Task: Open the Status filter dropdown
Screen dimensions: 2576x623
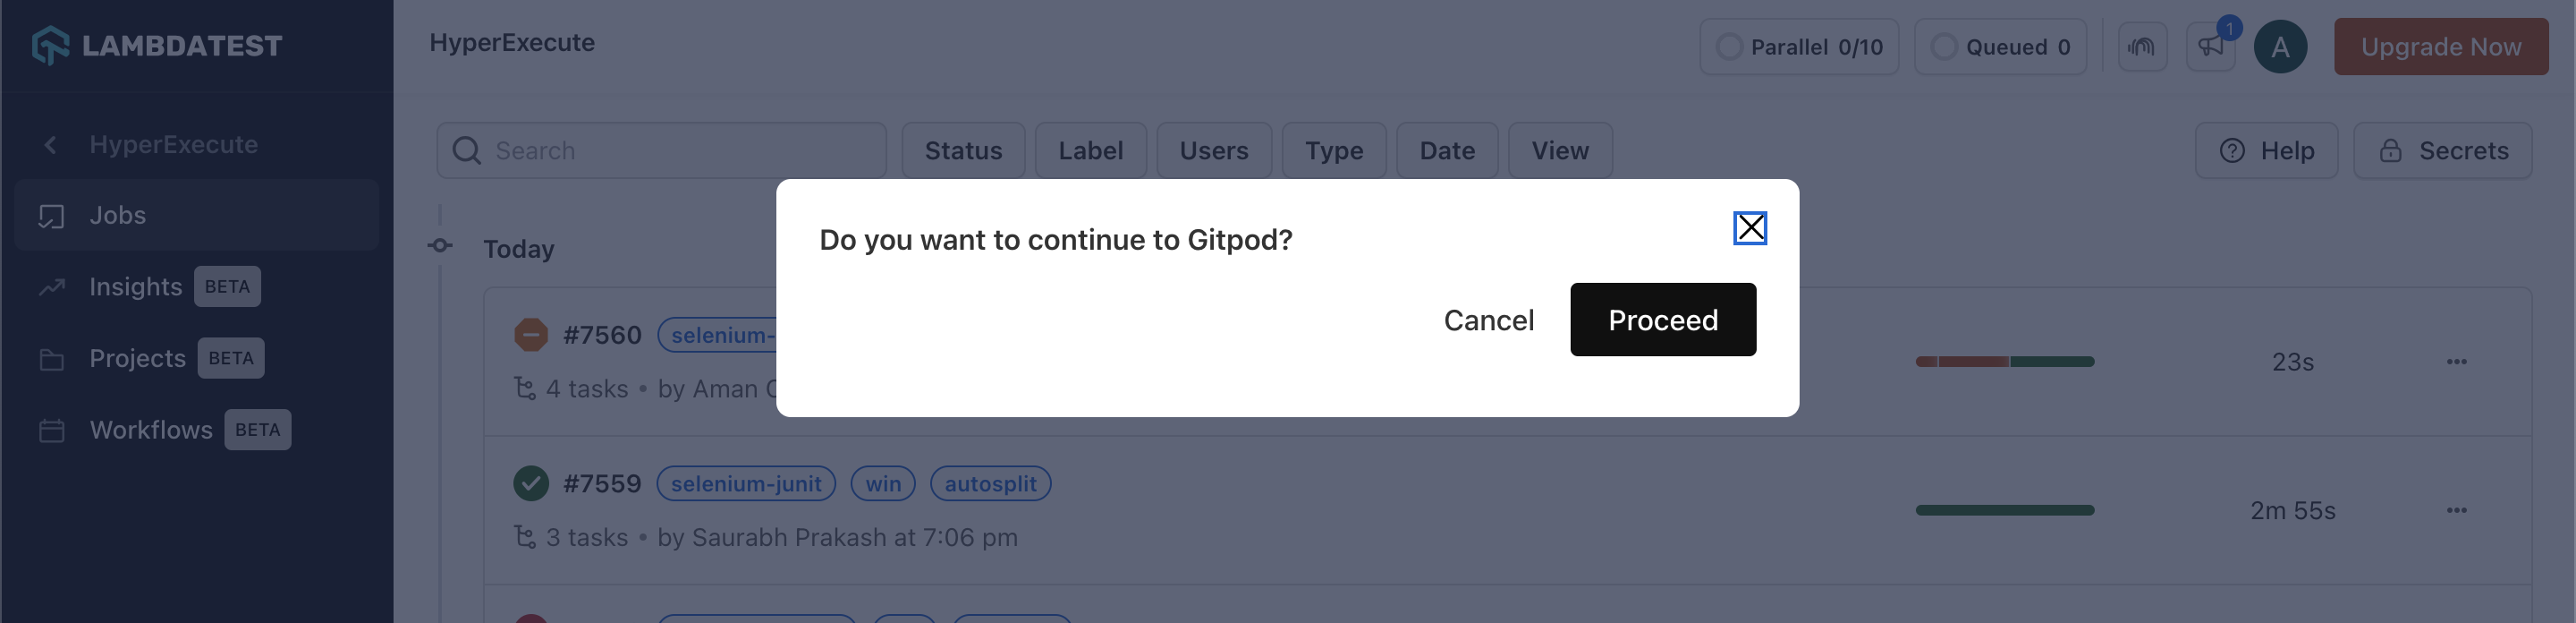Action: click(962, 150)
